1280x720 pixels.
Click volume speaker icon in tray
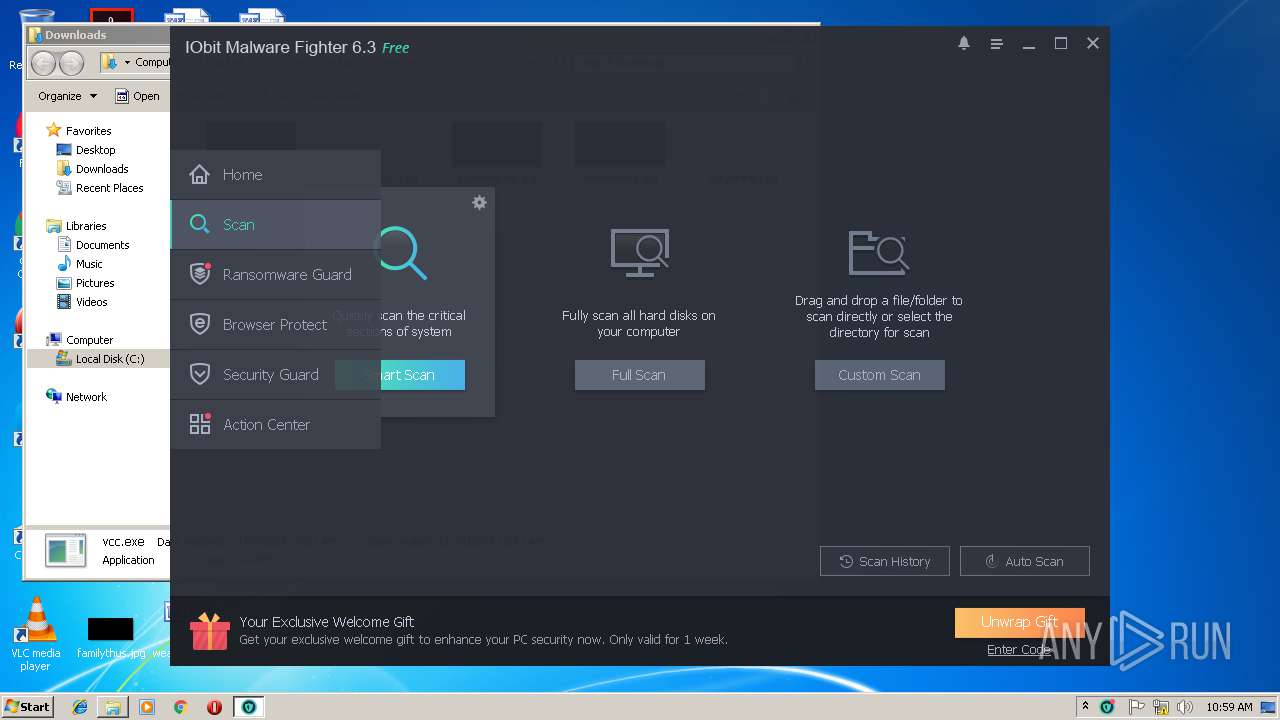pyautogui.click(x=1185, y=707)
